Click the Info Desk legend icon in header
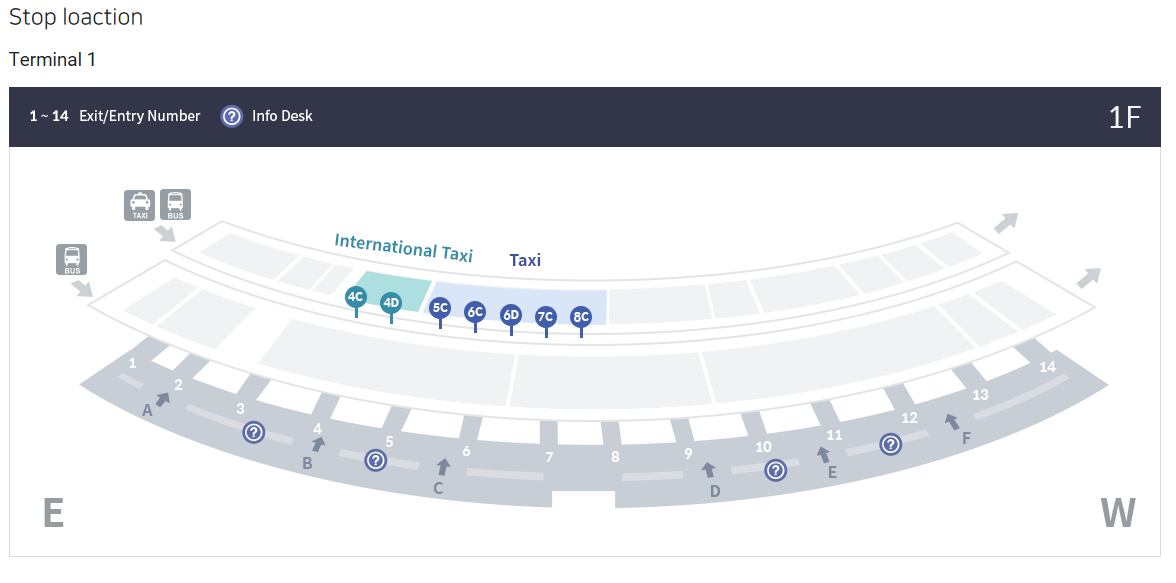1176x583 pixels. coord(232,116)
